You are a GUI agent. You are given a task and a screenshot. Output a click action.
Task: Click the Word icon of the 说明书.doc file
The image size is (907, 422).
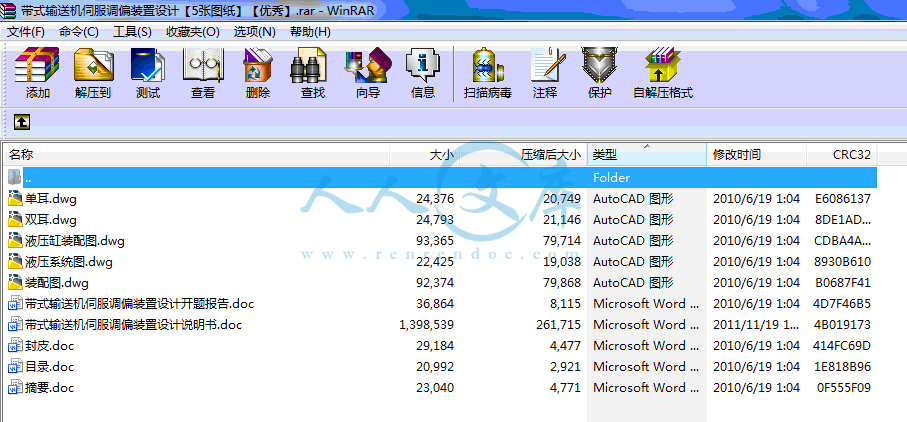15,324
